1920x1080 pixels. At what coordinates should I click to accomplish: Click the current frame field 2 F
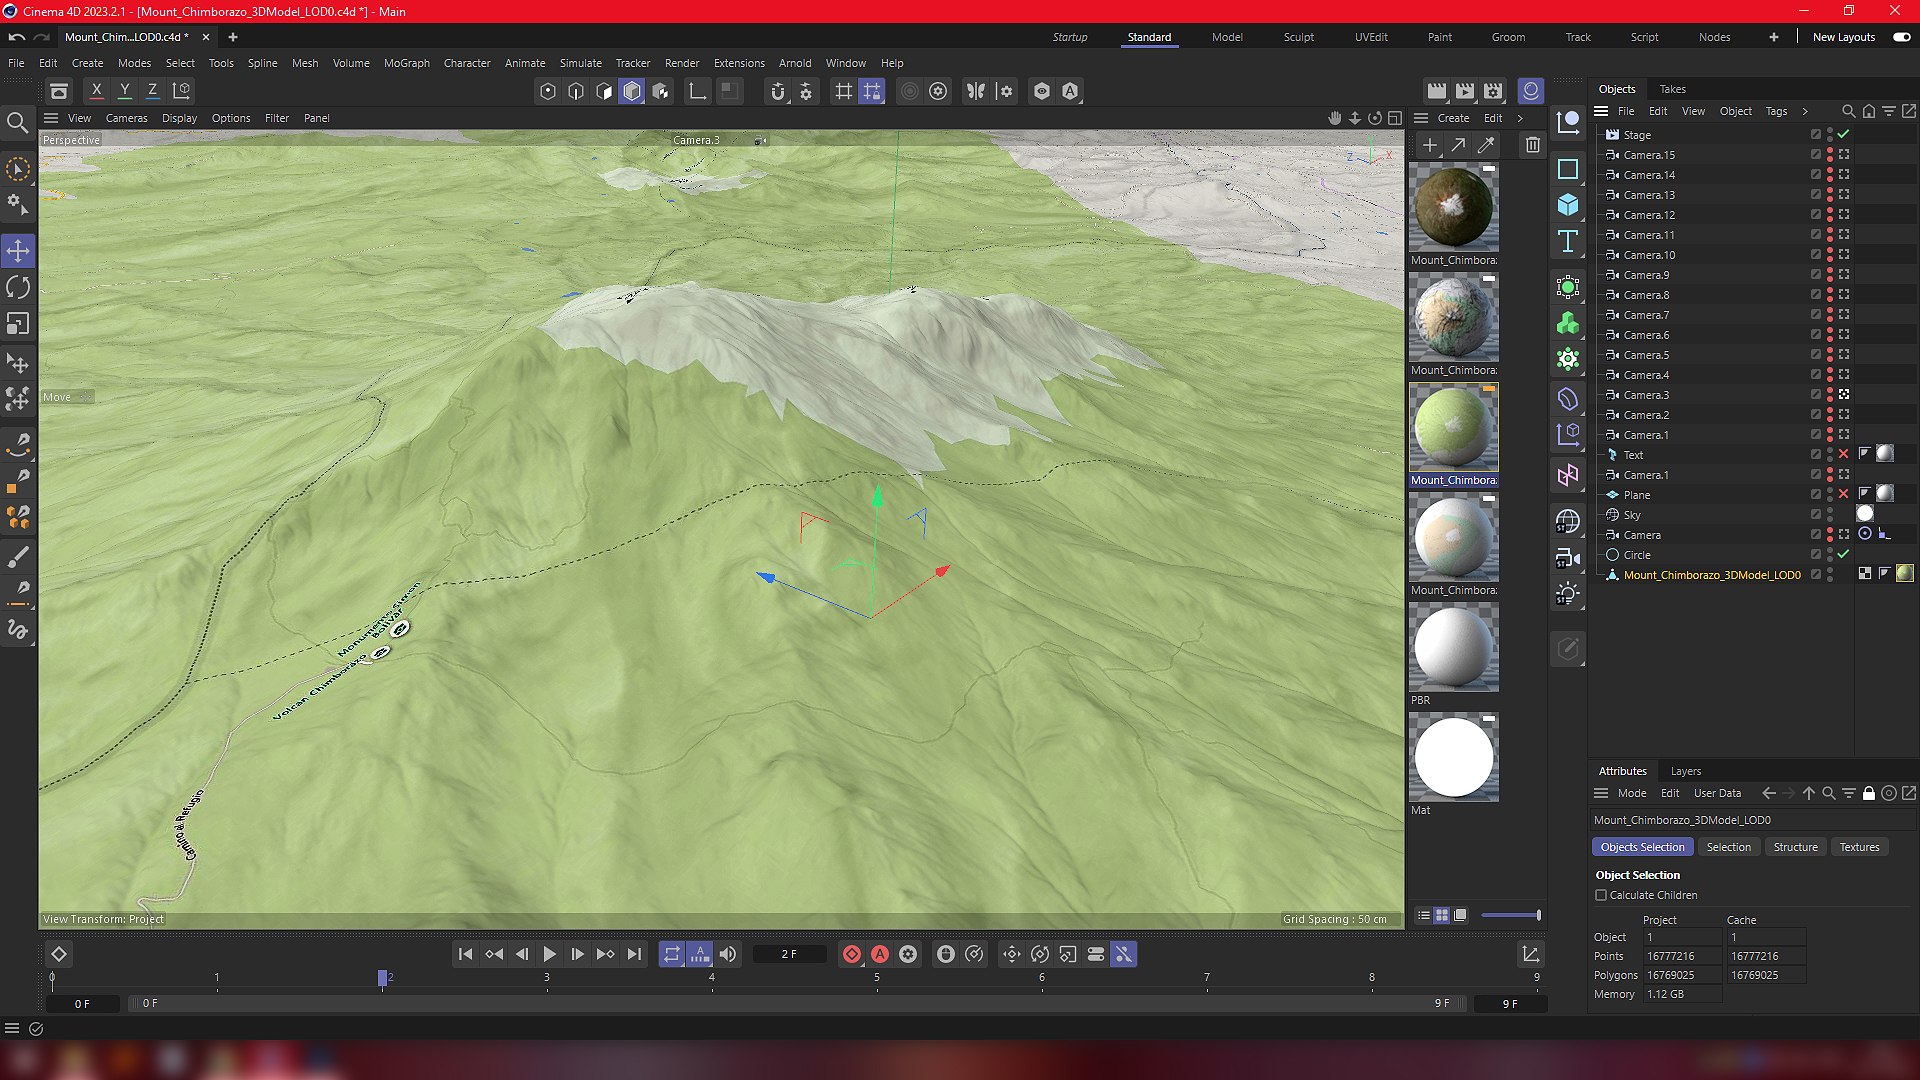click(x=789, y=955)
